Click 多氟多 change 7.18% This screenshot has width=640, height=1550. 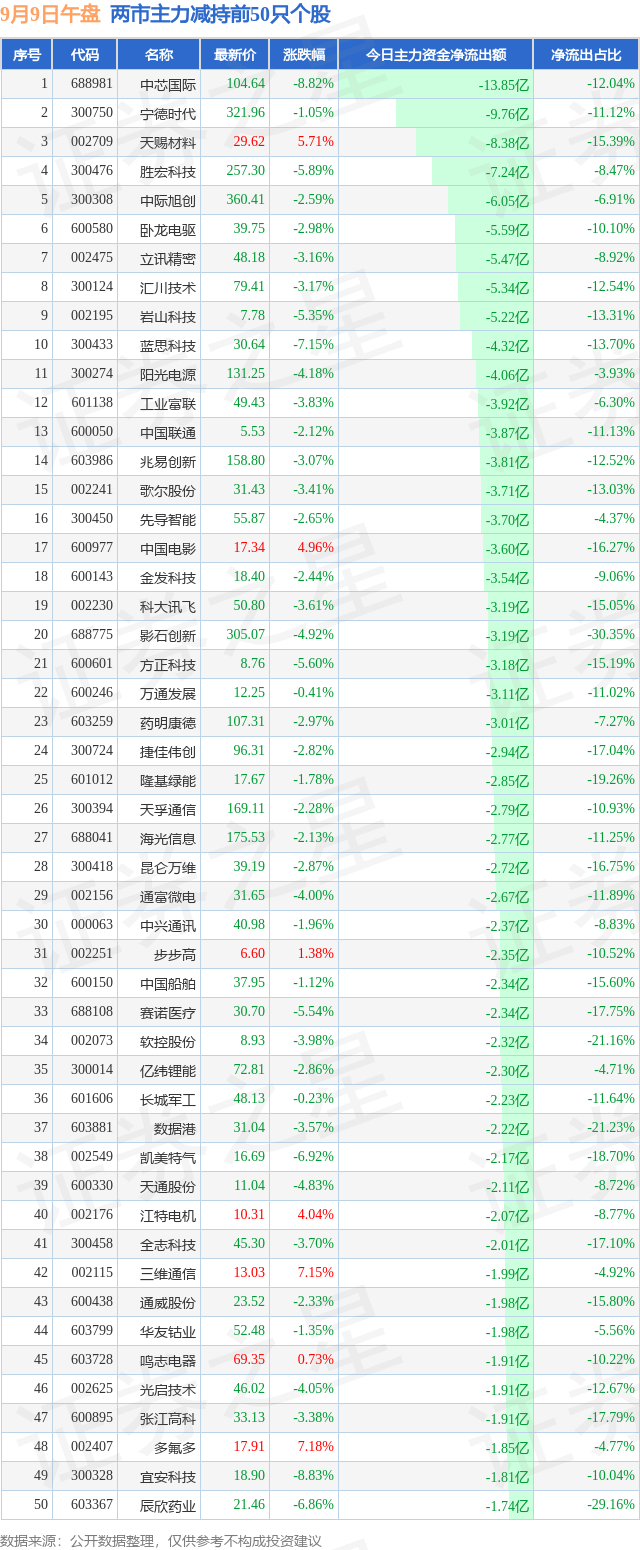pos(315,1447)
